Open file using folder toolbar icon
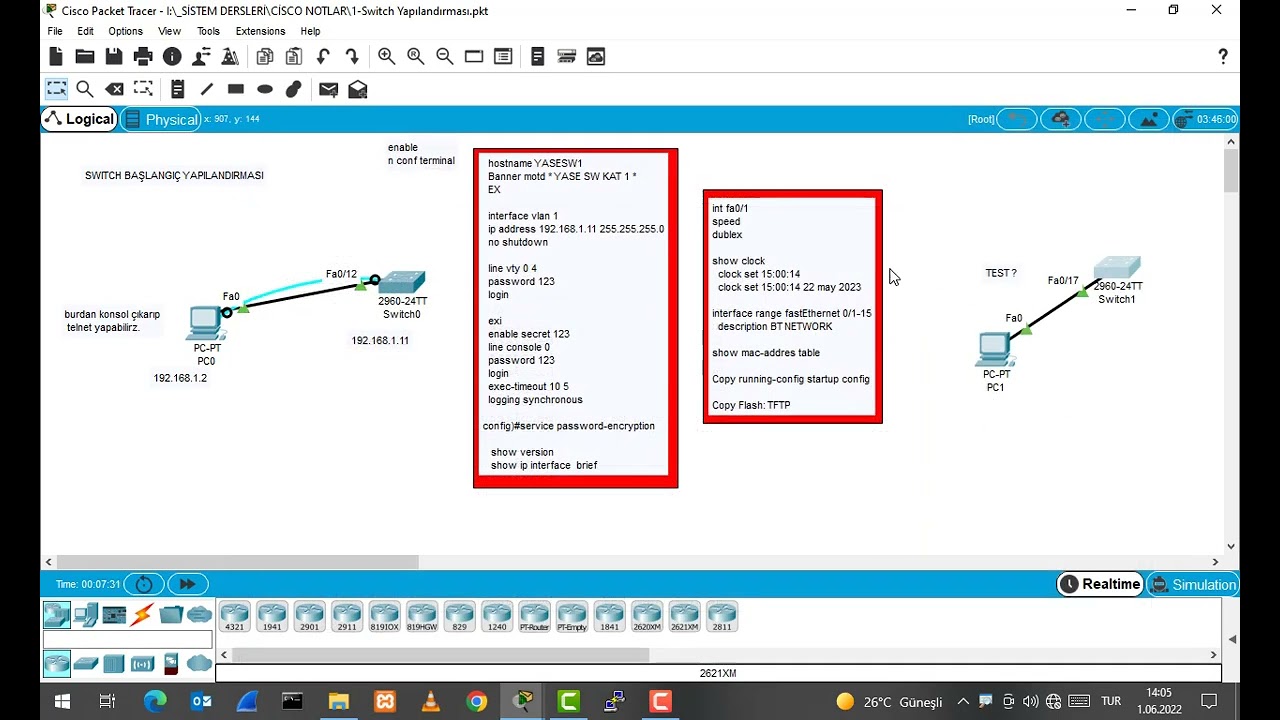This screenshot has width=1280, height=720. tap(85, 57)
